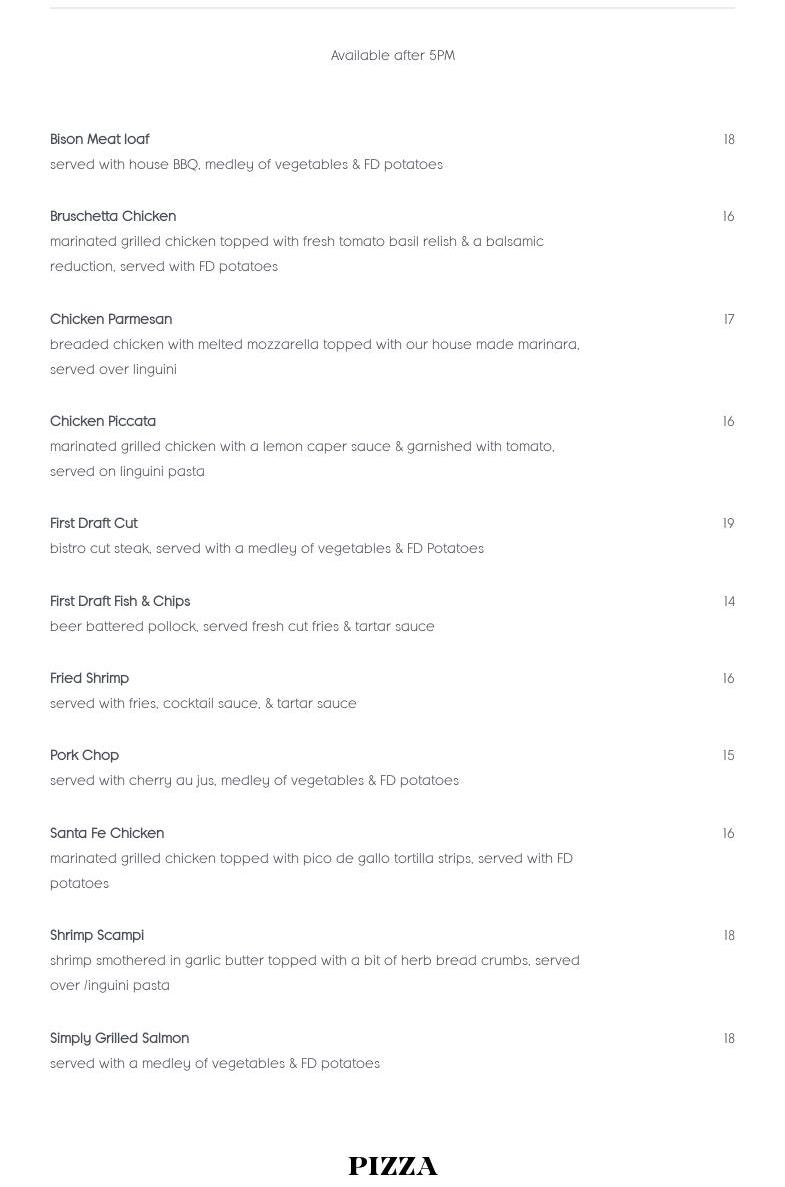The image size is (785, 1187).
Task: Click the Chicken Parmesan heading
Action: [x=111, y=320]
